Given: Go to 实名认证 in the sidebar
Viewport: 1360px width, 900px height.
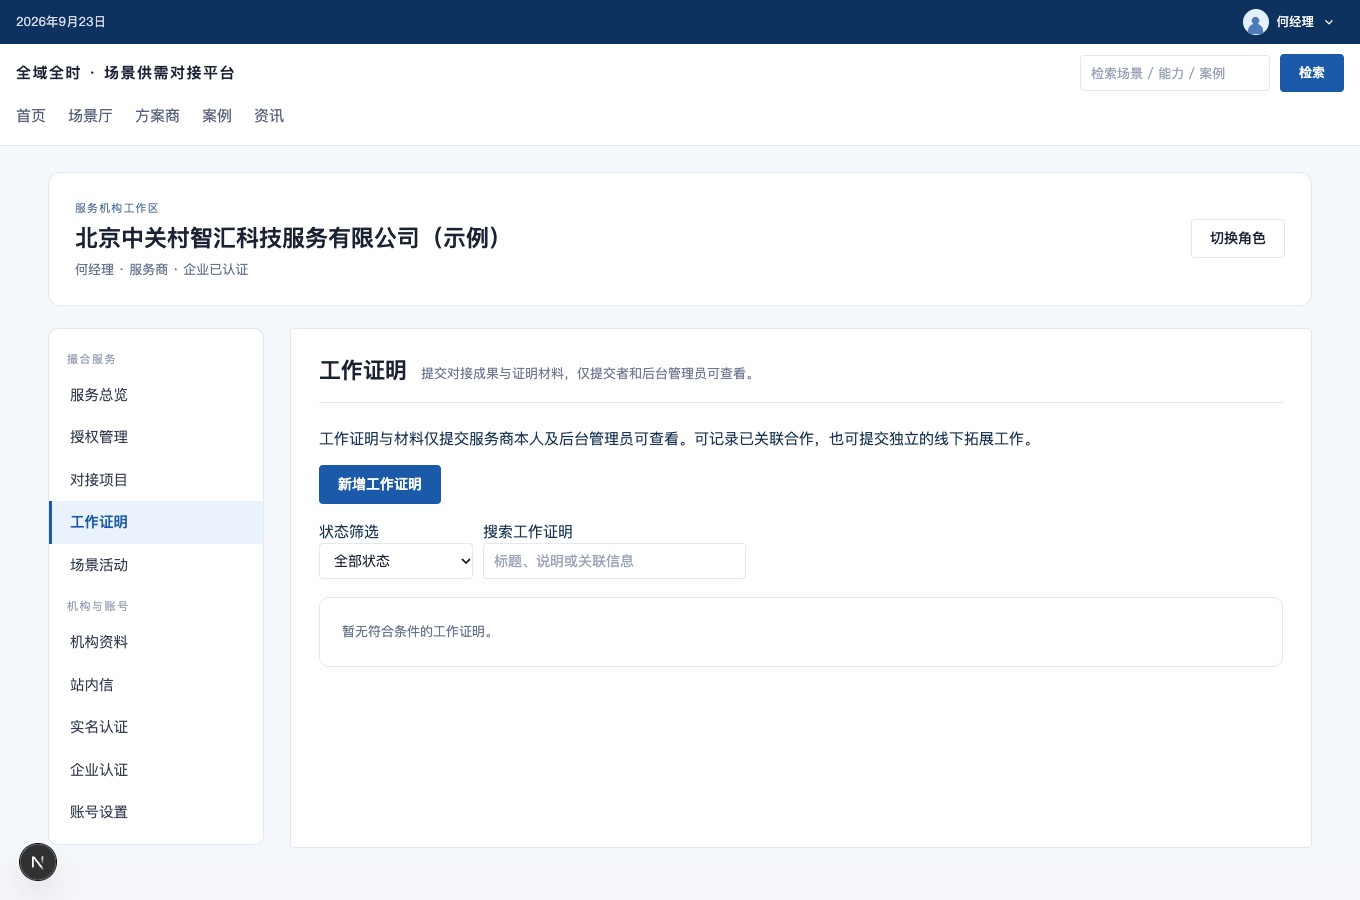Looking at the screenshot, I should [156, 727].
